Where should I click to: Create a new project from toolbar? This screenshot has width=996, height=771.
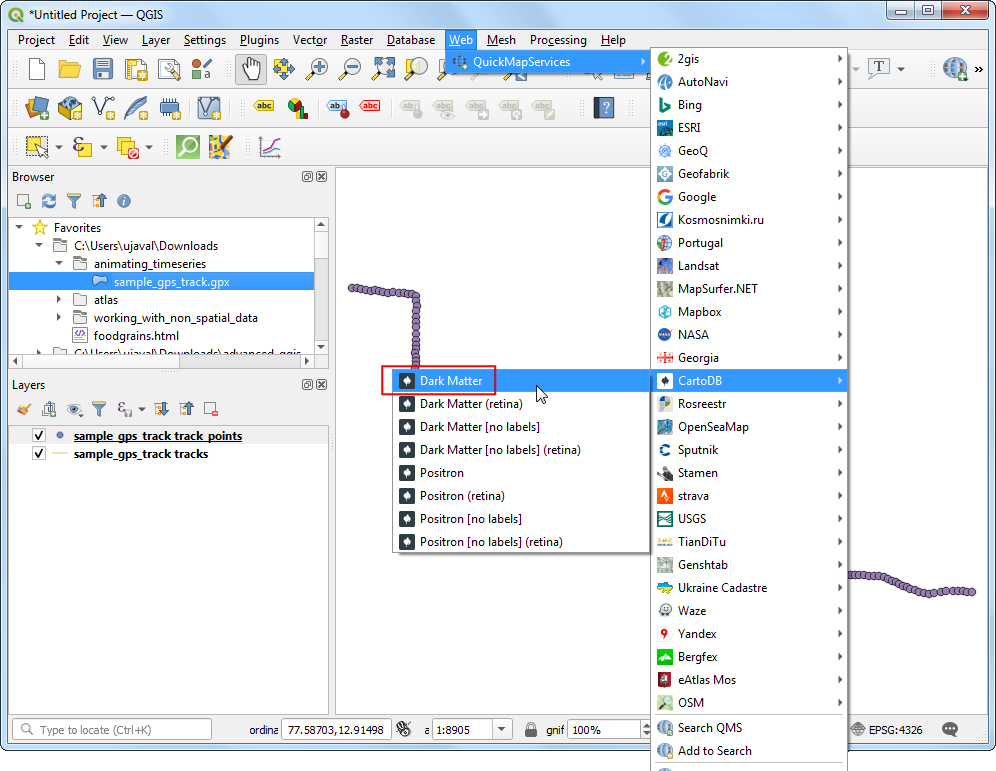pos(37,69)
